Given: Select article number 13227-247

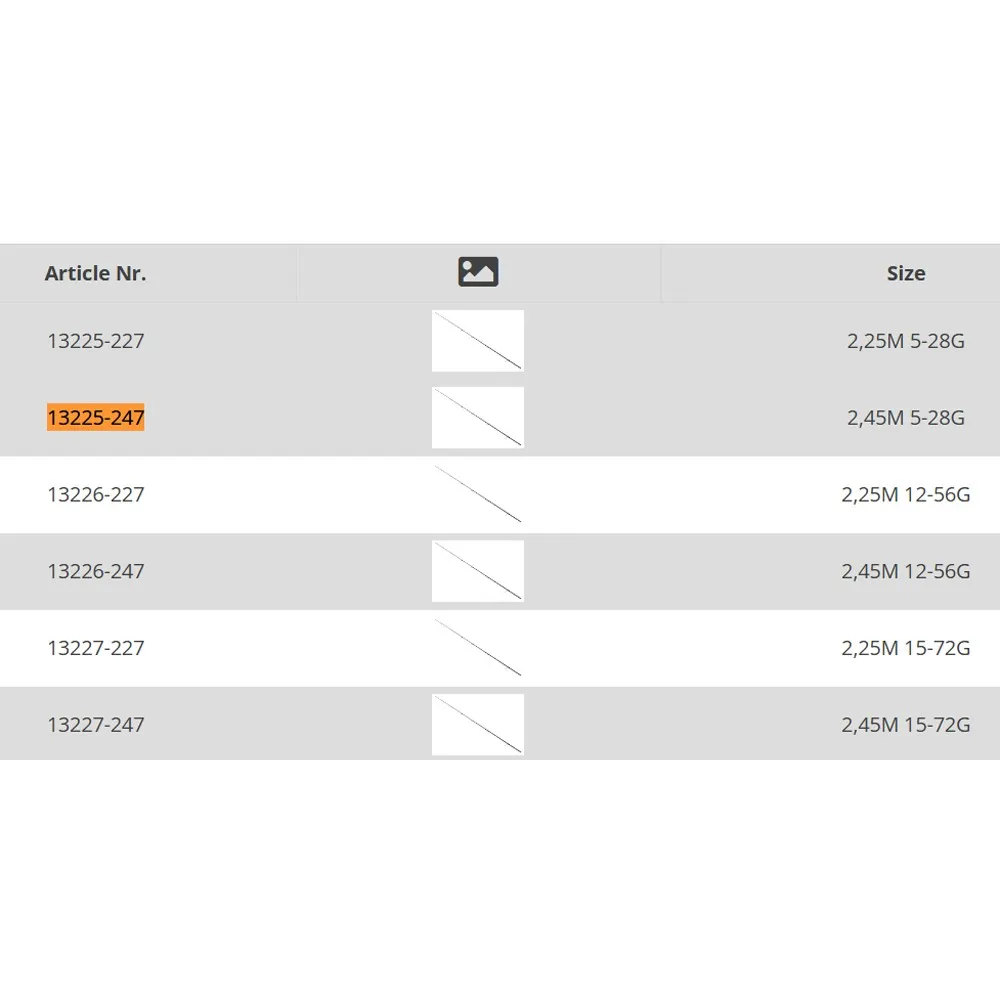Looking at the screenshot, I should [96, 725].
